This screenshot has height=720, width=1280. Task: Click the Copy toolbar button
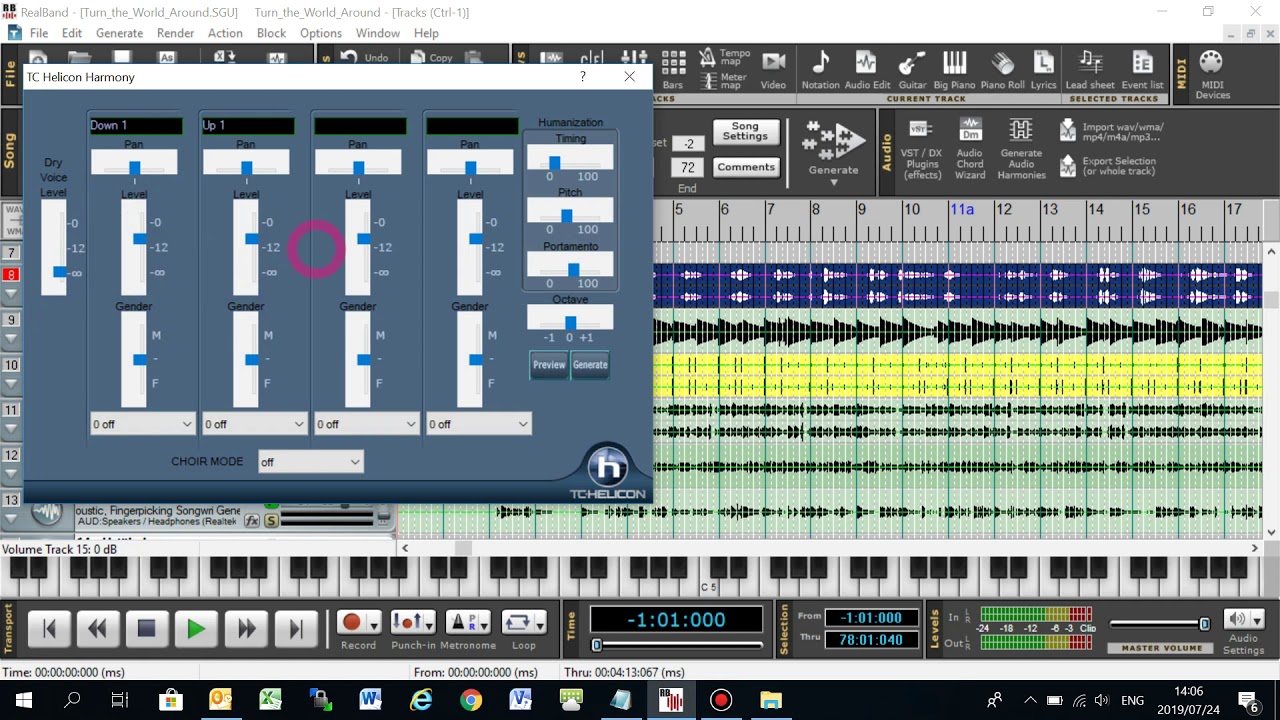(430, 57)
